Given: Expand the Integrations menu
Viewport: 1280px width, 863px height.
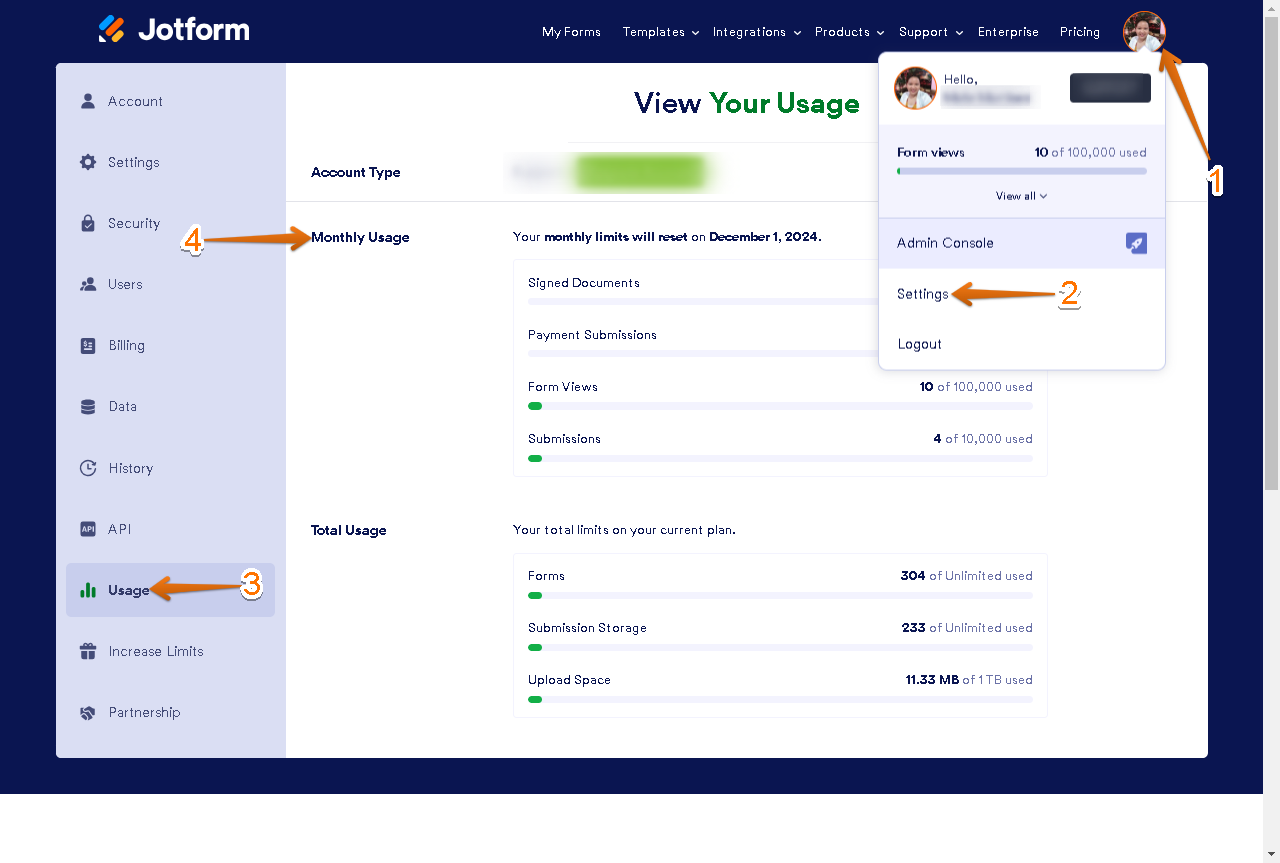Looking at the screenshot, I should (757, 32).
